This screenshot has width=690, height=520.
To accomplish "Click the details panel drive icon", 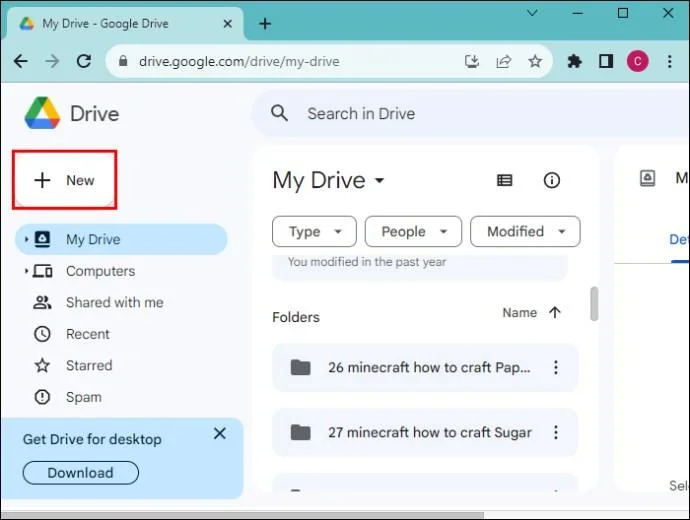I will click(x=647, y=178).
